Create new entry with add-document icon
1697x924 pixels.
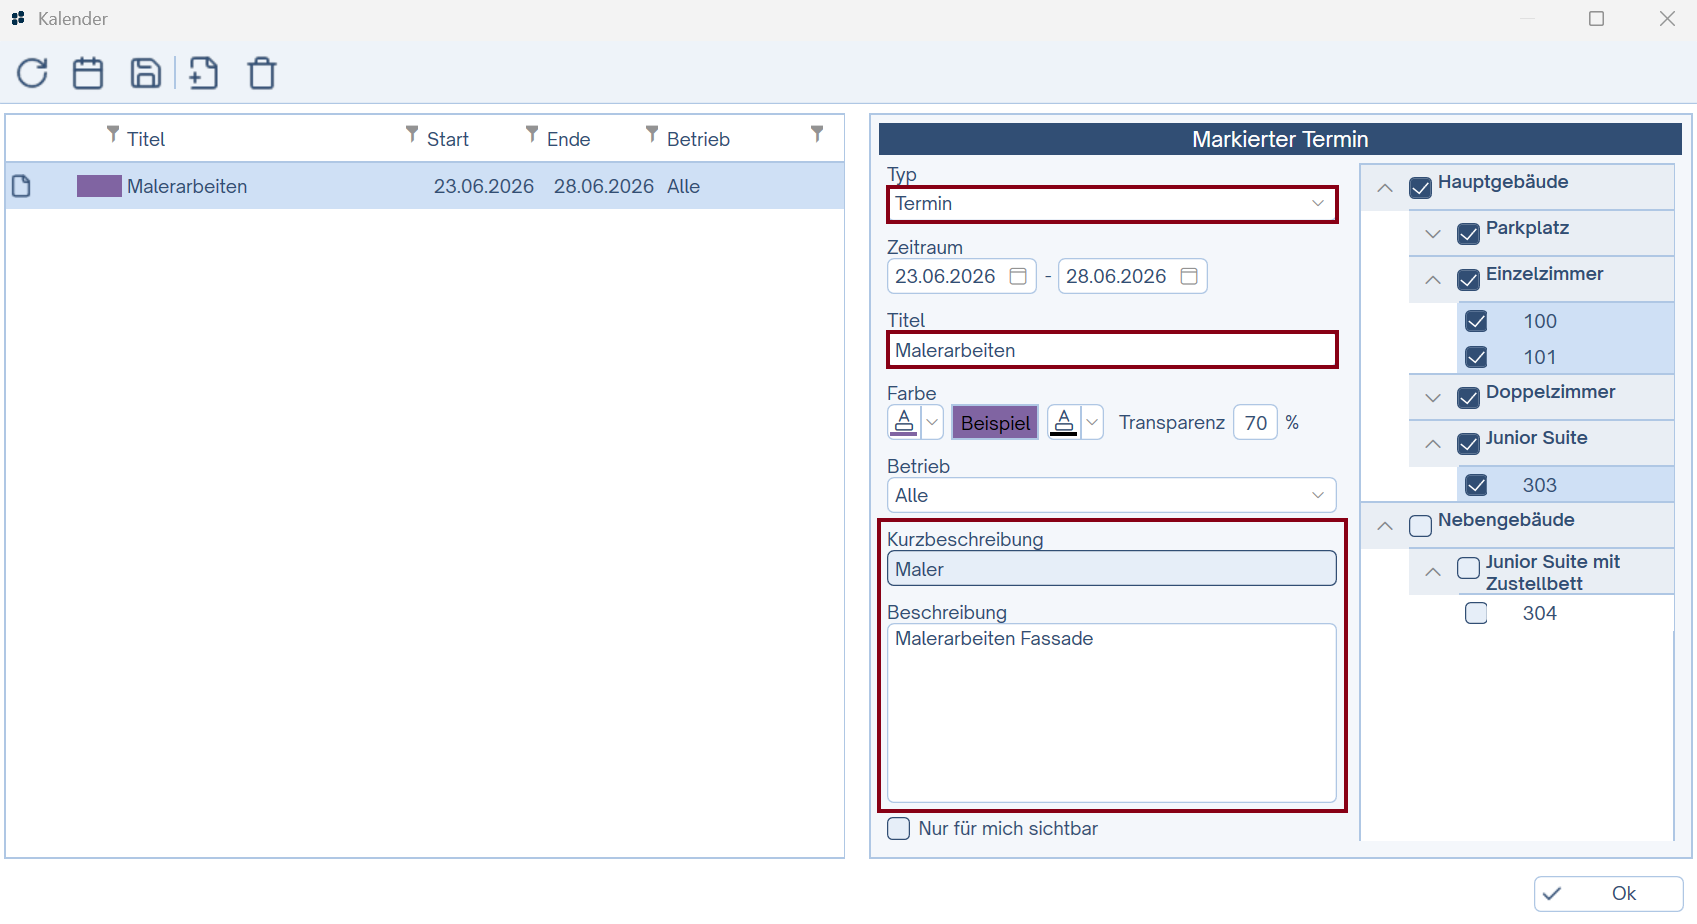tap(204, 73)
